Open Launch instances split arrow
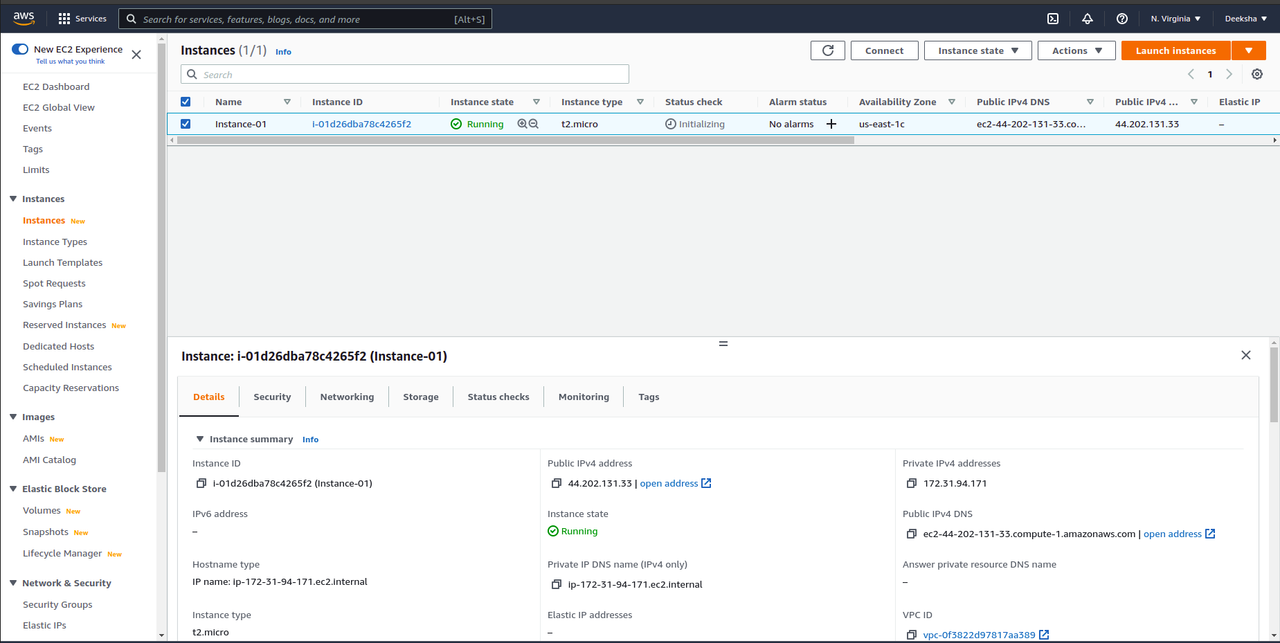1280x643 pixels. click(1249, 51)
